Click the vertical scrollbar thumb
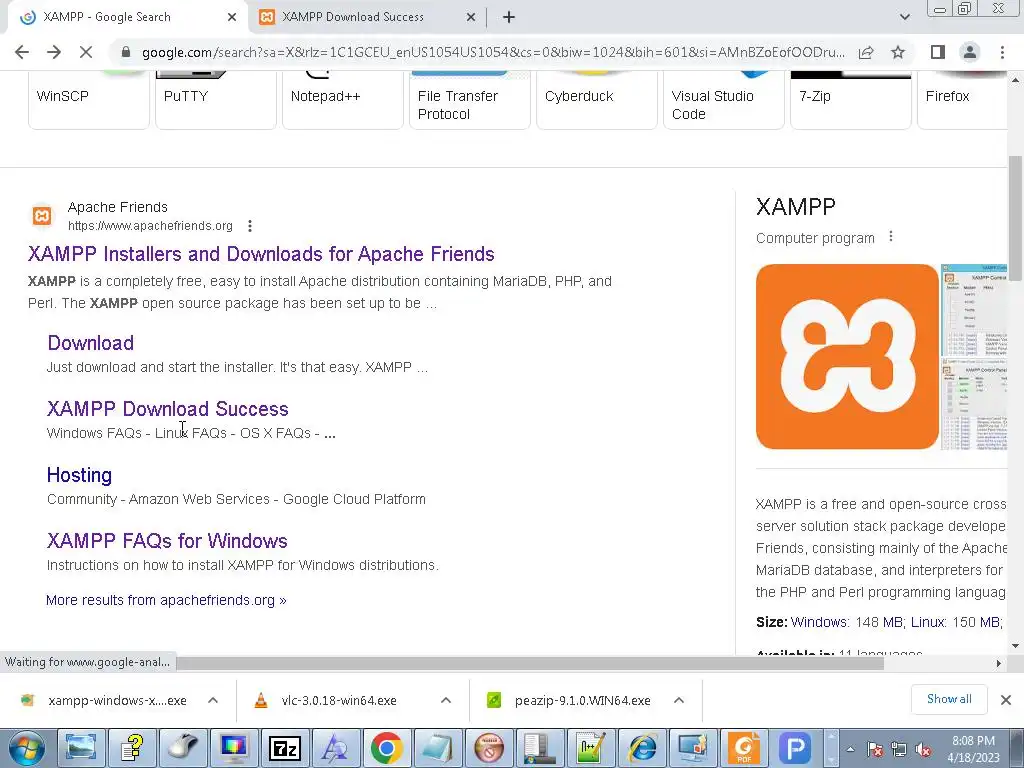This screenshot has width=1024, height=768. pos(1016,219)
